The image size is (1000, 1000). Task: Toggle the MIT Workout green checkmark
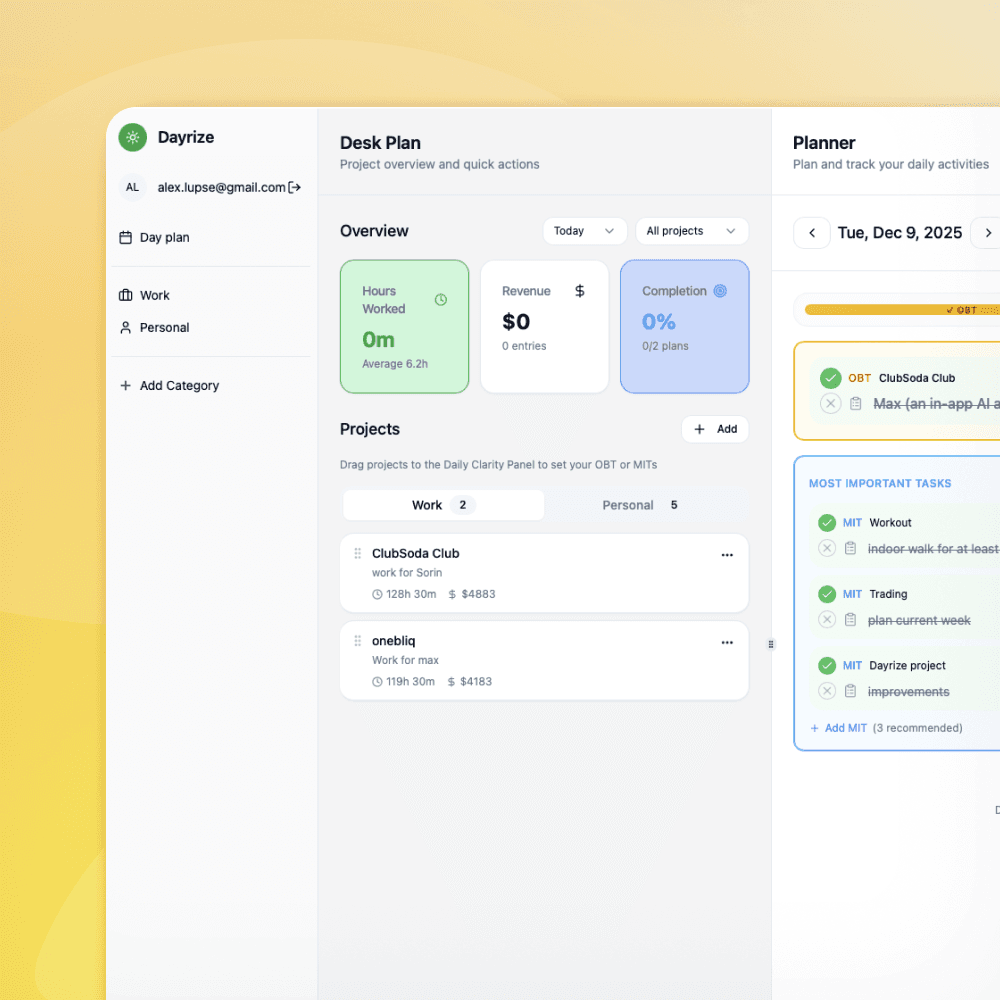[x=827, y=523]
